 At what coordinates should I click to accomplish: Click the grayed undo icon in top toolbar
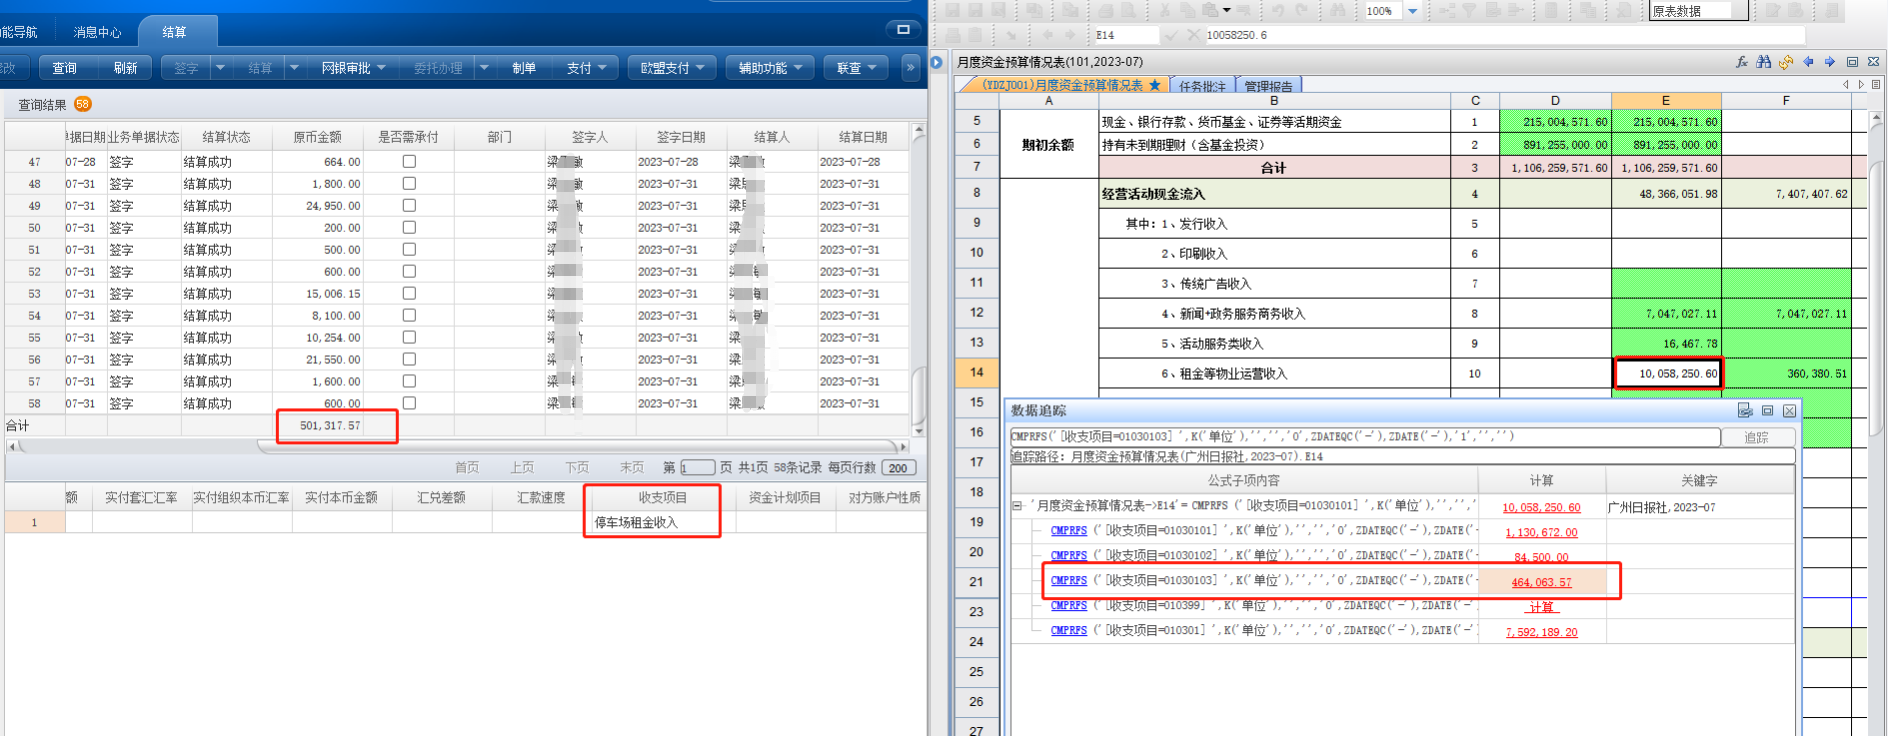(x=1278, y=11)
